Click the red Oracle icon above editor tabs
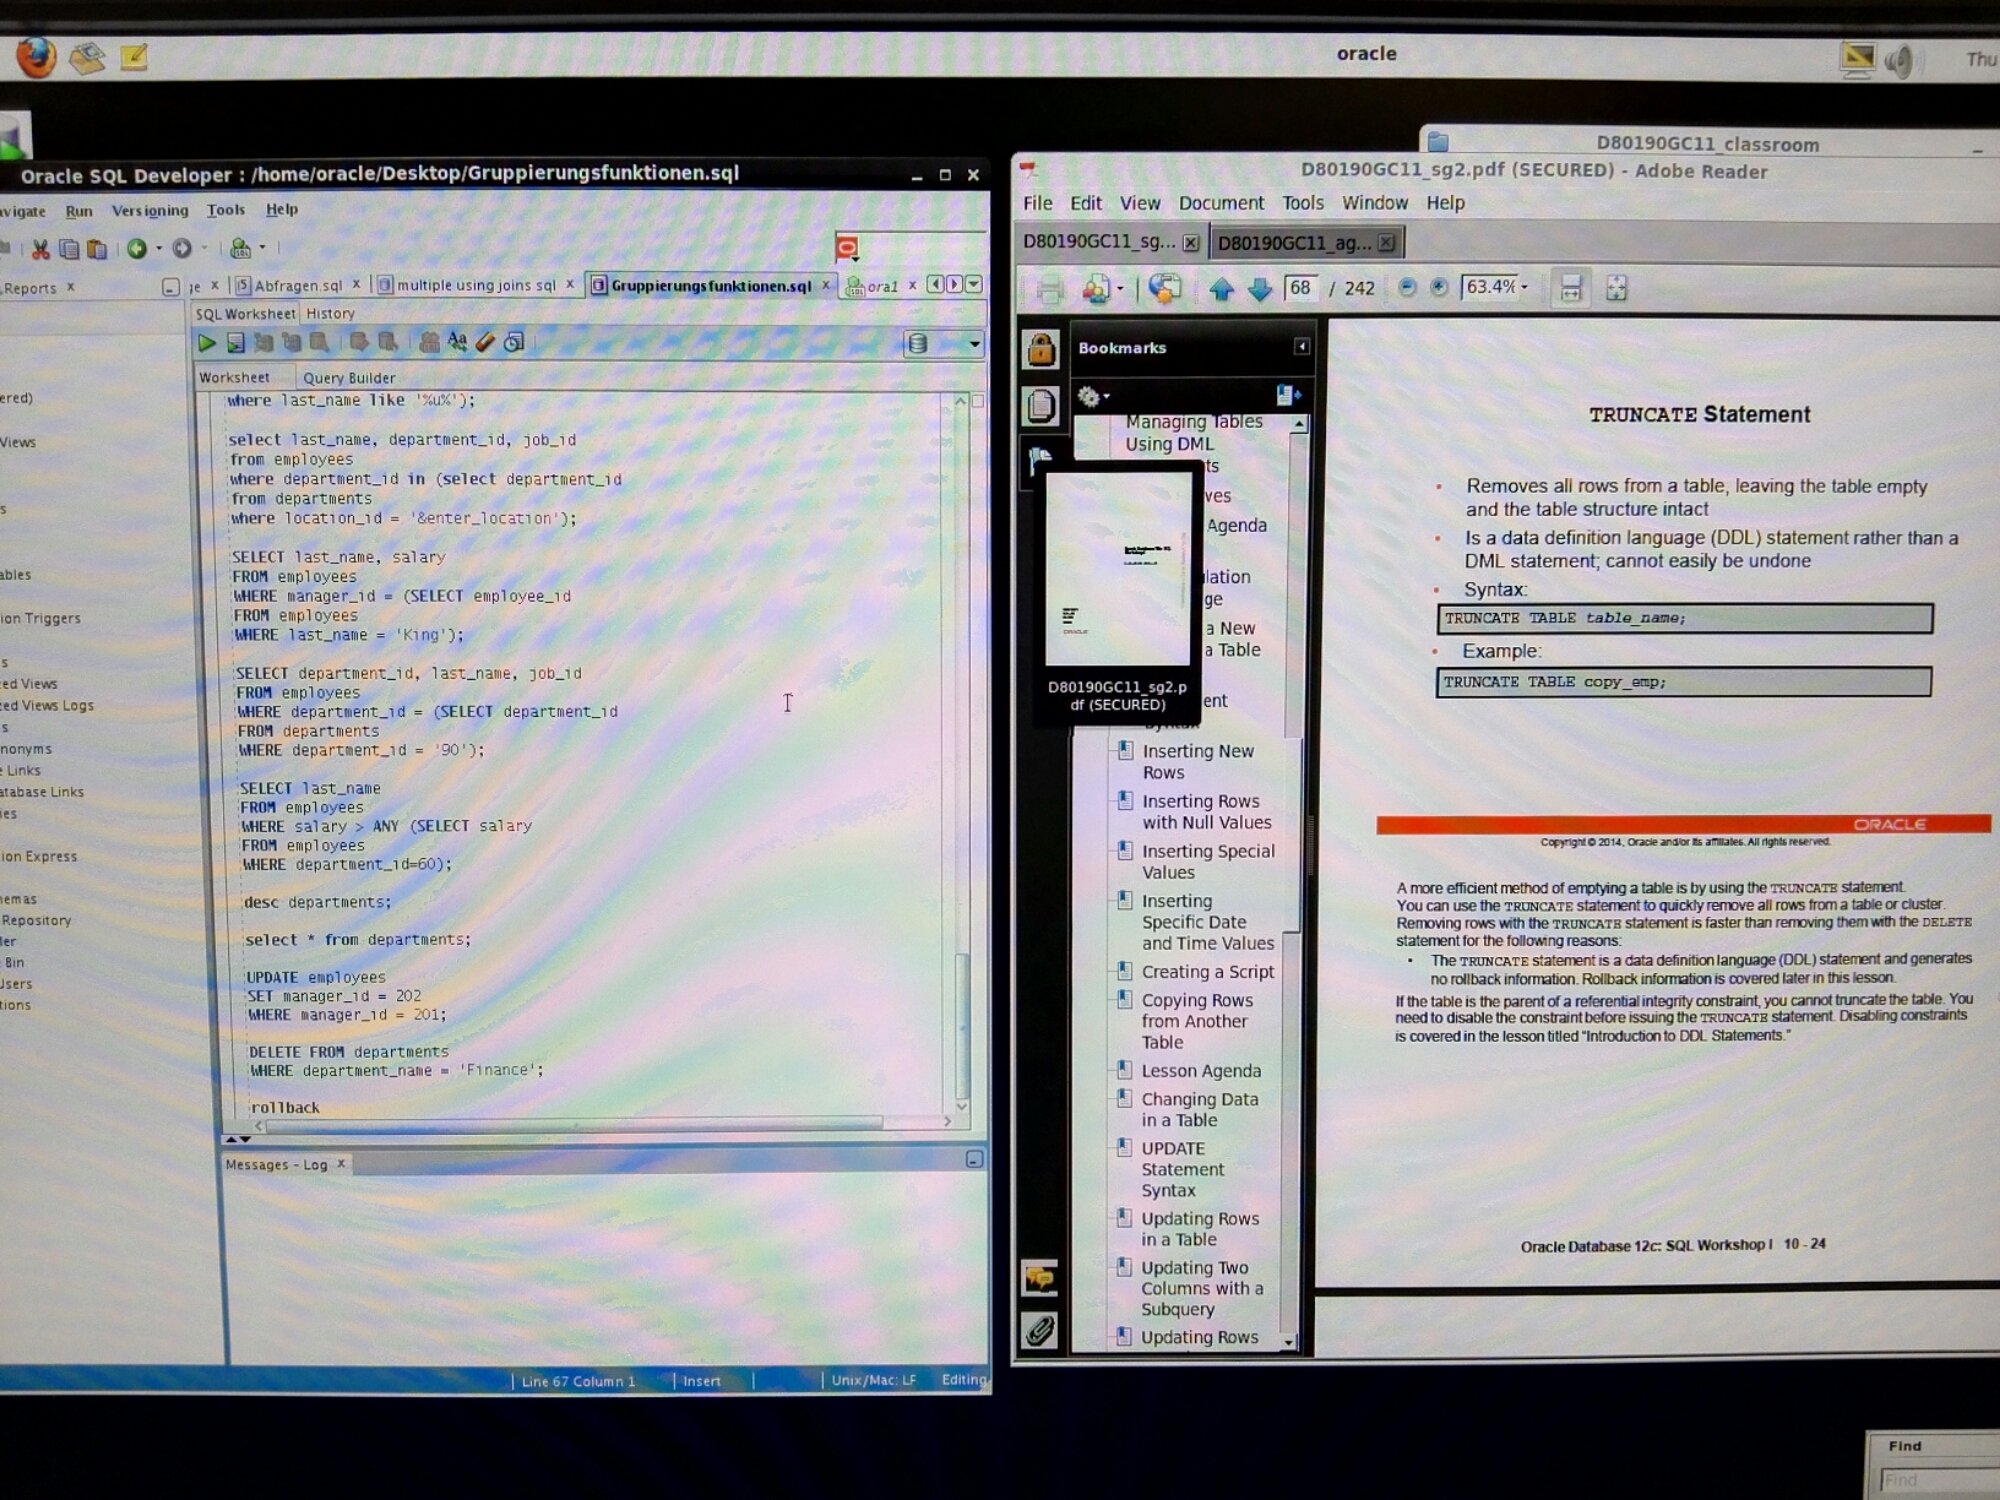This screenshot has height=1500, width=2000. tap(847, 248)
